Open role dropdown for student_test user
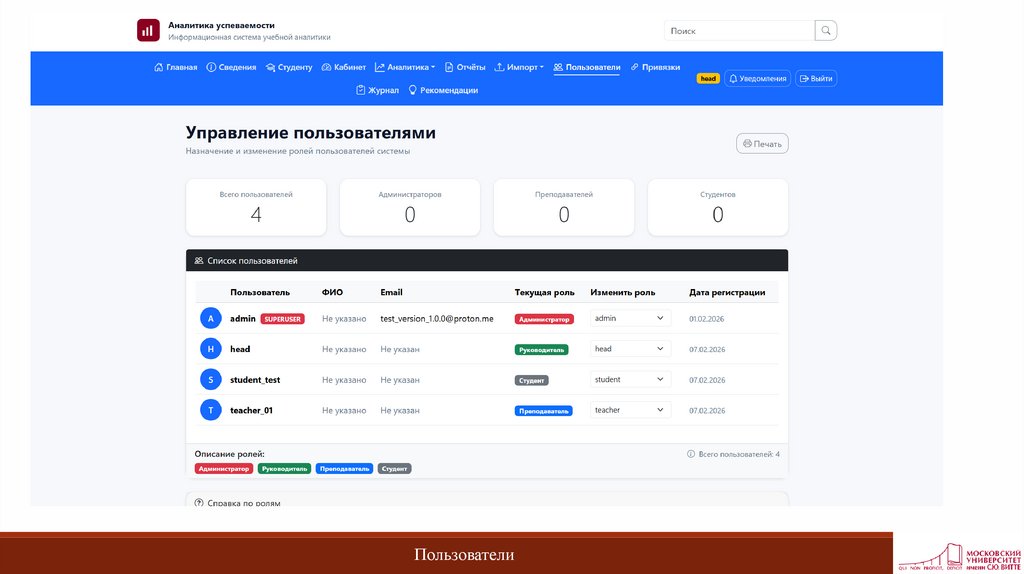Screen dimensions: 1024x574 tap(630, 379)
